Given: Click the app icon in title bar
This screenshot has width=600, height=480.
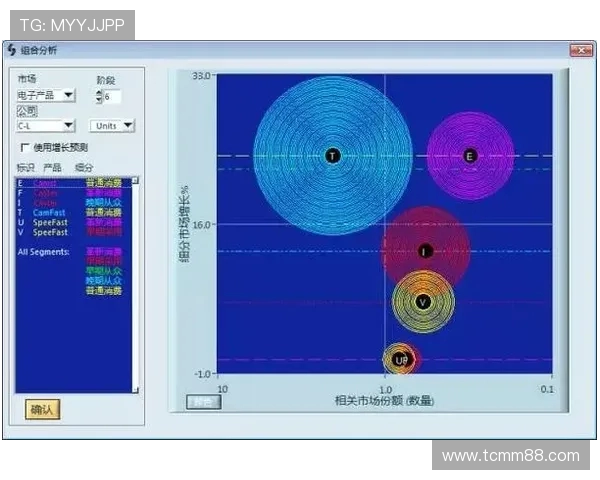Looking at the screenshot, I should click(11, 49).
